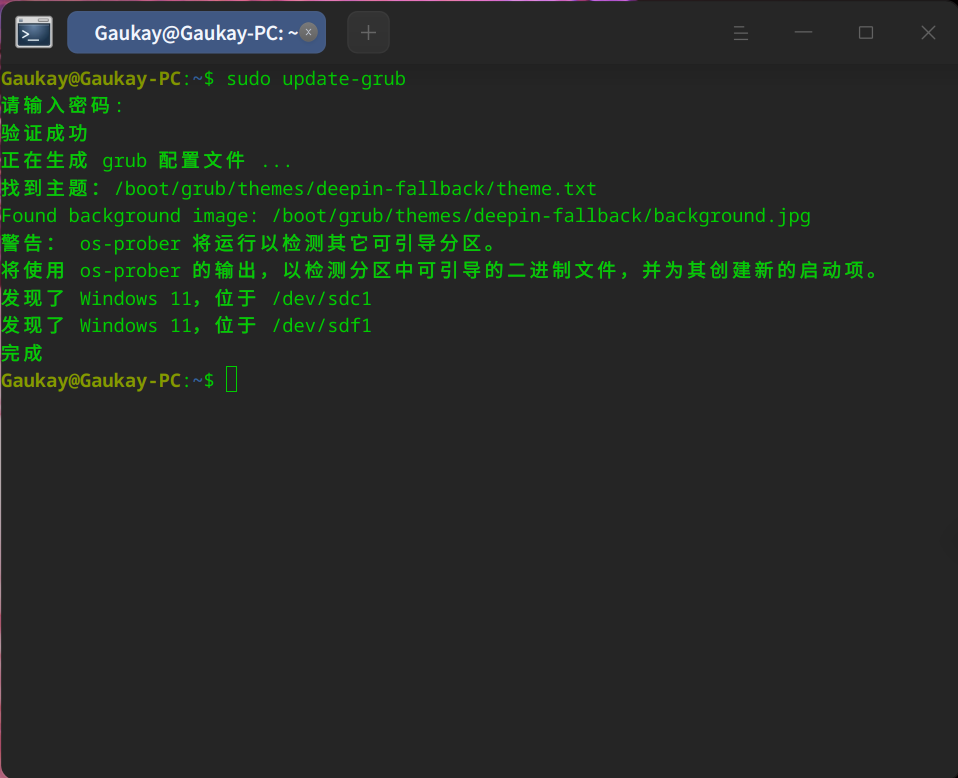Click the '请输入密码:' line
Viewport: 958px width, 778px height.
click(62, 106)
